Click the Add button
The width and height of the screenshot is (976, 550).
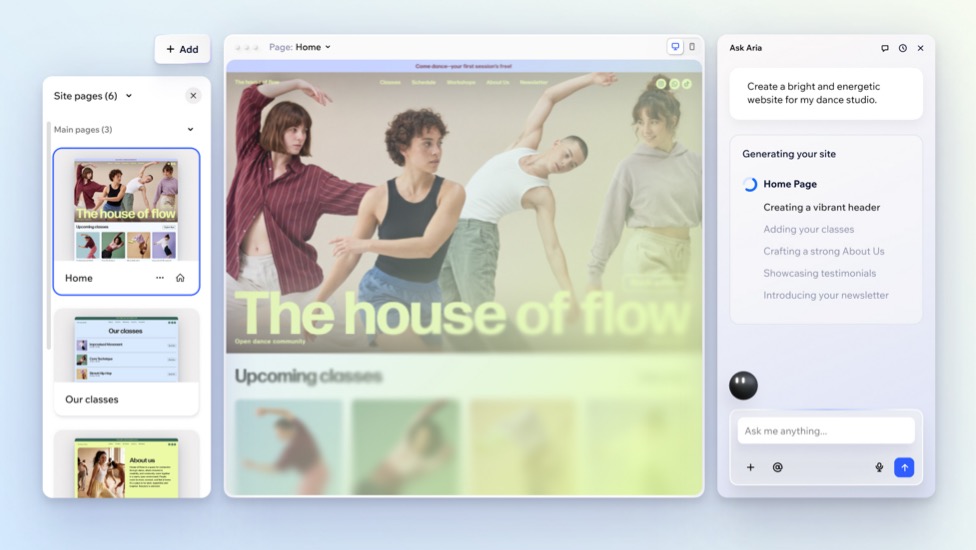[182, 49]
